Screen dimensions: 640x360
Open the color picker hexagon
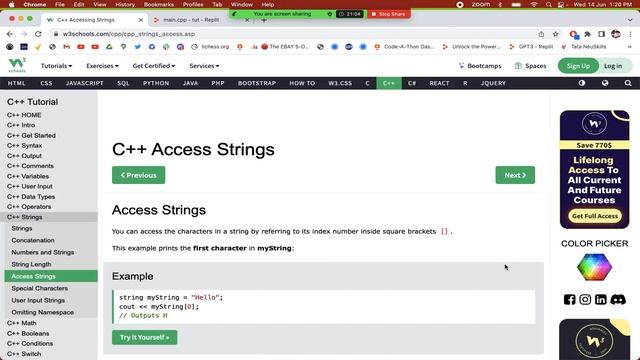[x=594, y=267]
